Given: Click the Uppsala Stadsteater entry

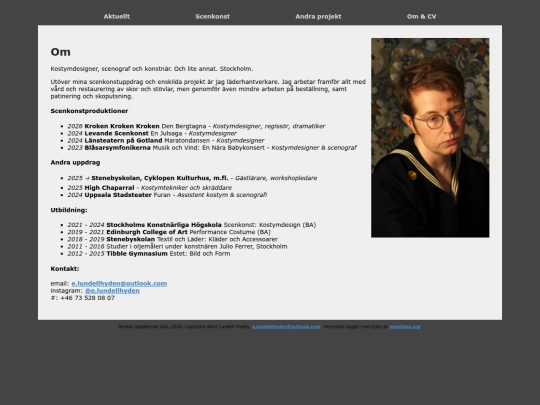Looking at the screenshot, I should pyautogui.click(x=167, y=195).
